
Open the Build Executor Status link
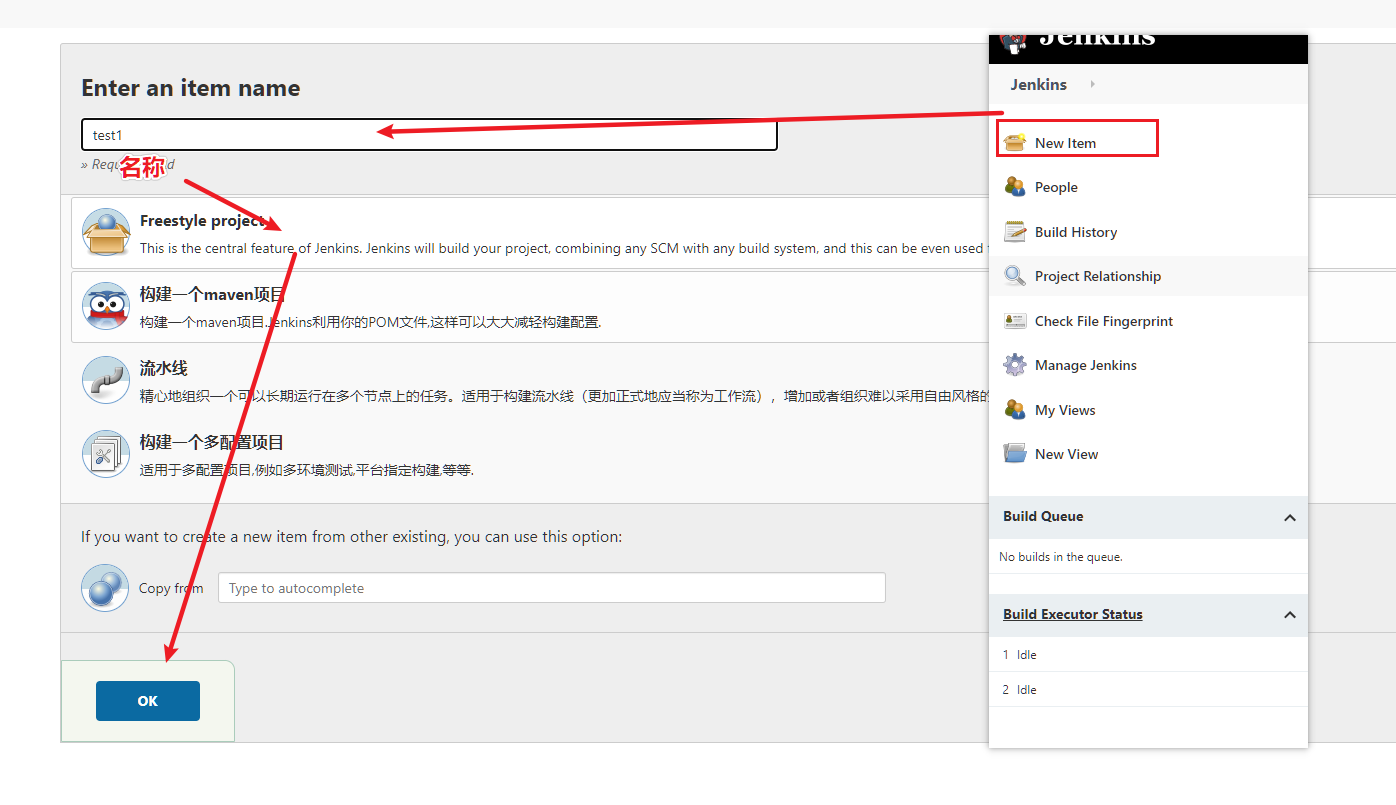click(1073, 614)
